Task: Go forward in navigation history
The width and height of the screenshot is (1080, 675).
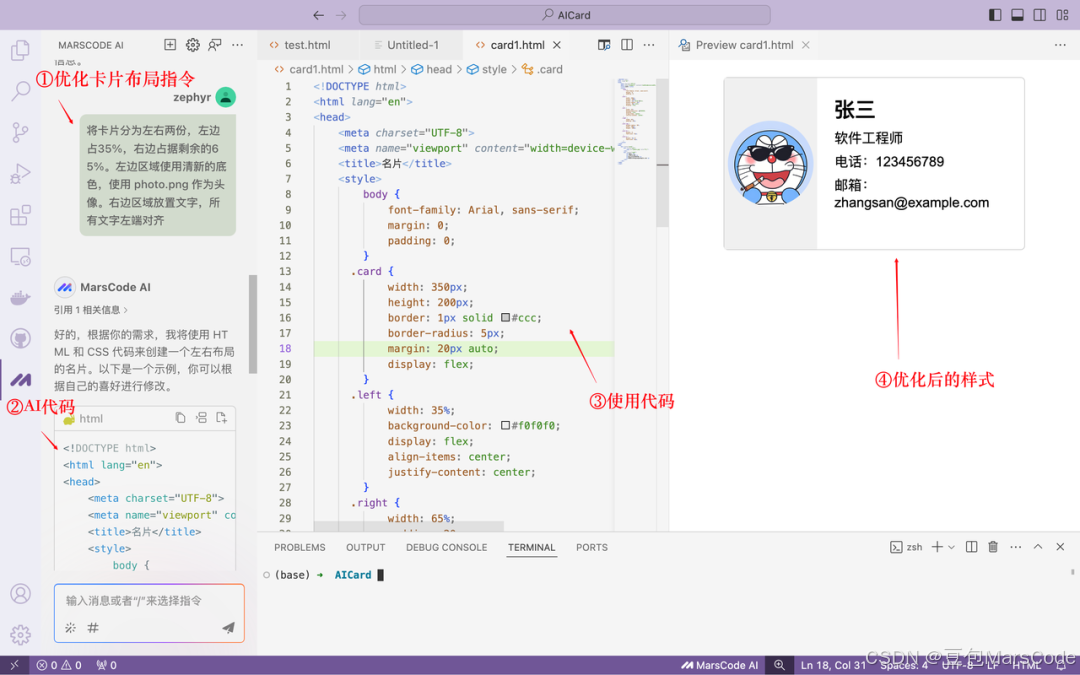Action: pos(341,15)
